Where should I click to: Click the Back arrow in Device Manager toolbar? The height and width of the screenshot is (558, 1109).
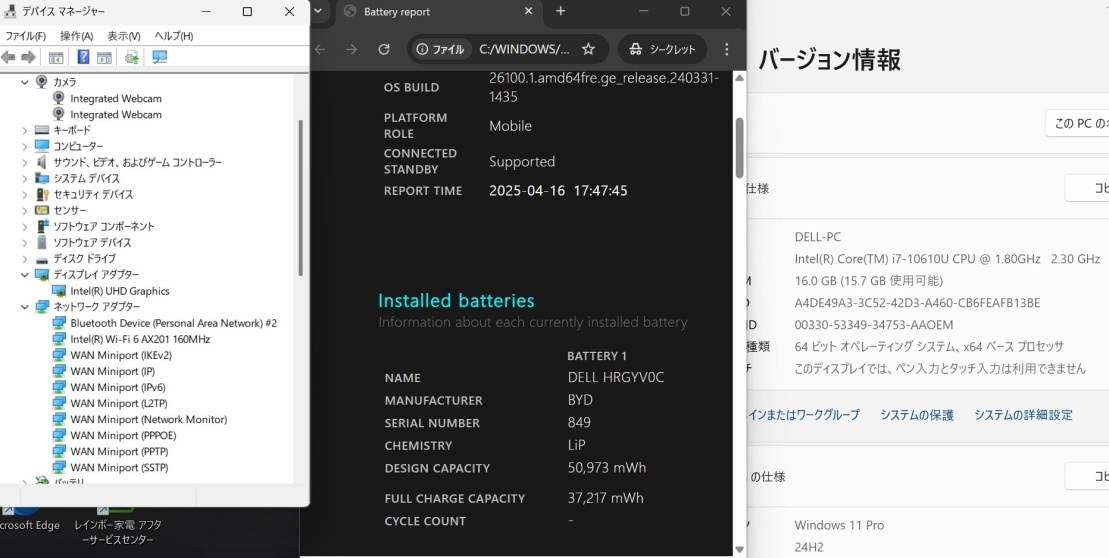(x=8, y=57)
